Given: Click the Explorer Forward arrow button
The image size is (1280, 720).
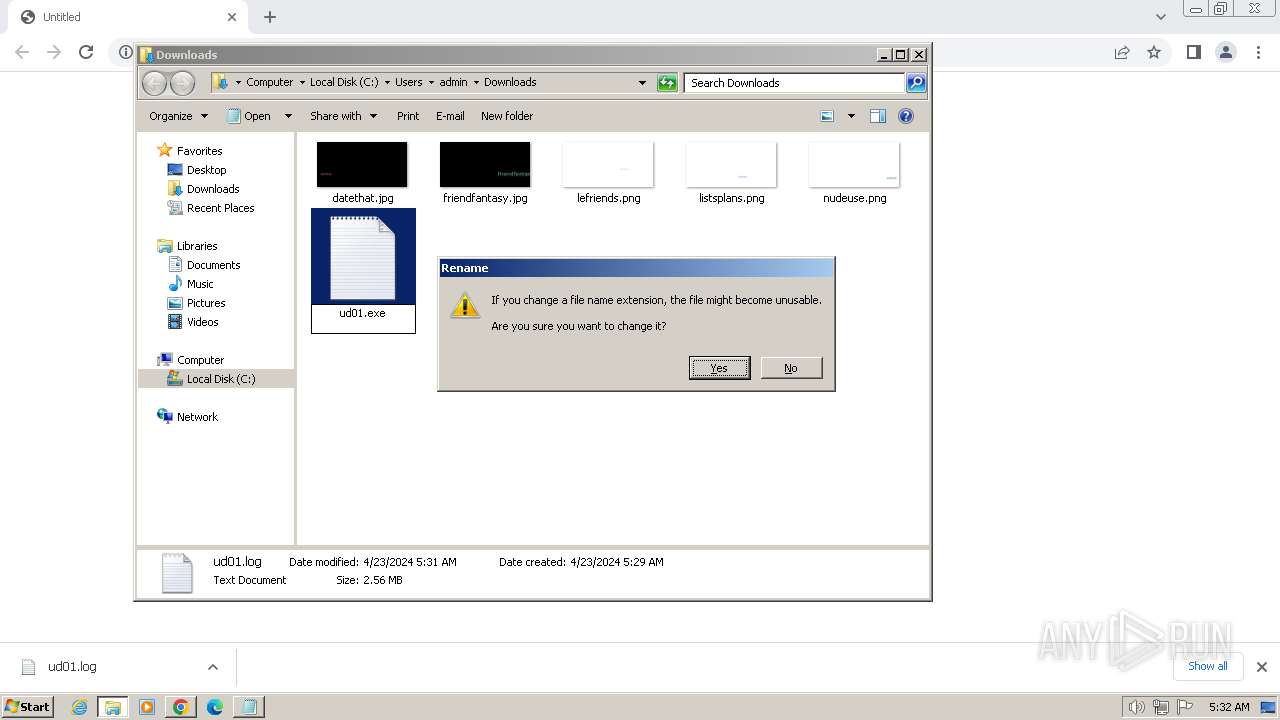Looking at the screenshot, I should (182, 83).
